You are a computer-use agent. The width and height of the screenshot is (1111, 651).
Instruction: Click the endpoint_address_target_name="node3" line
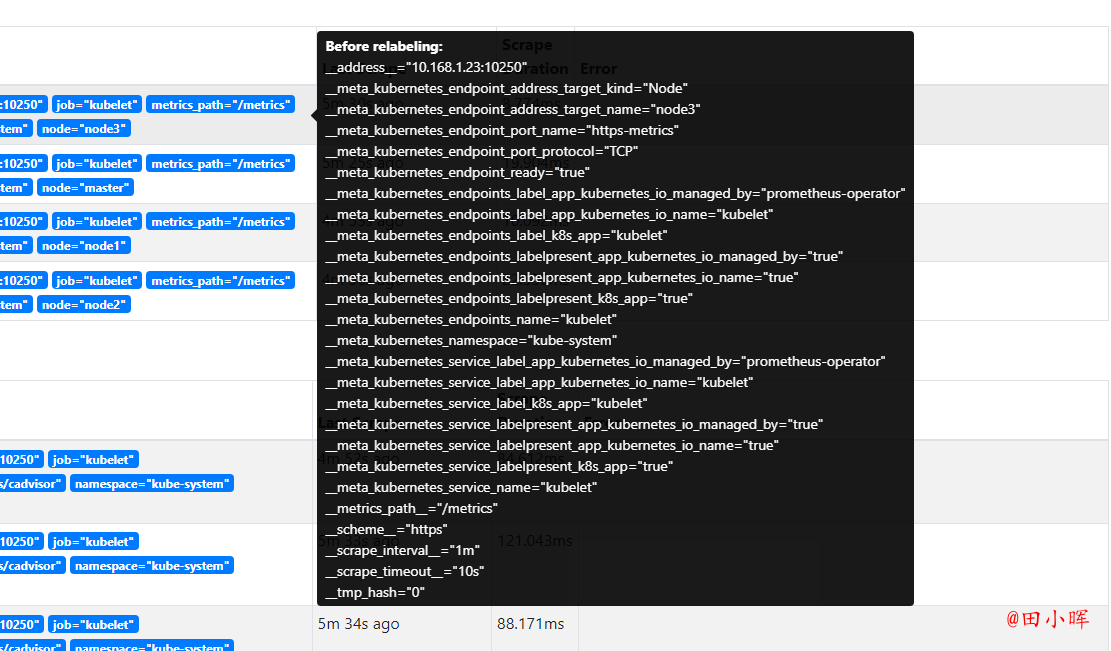click(x=513, y=109)
